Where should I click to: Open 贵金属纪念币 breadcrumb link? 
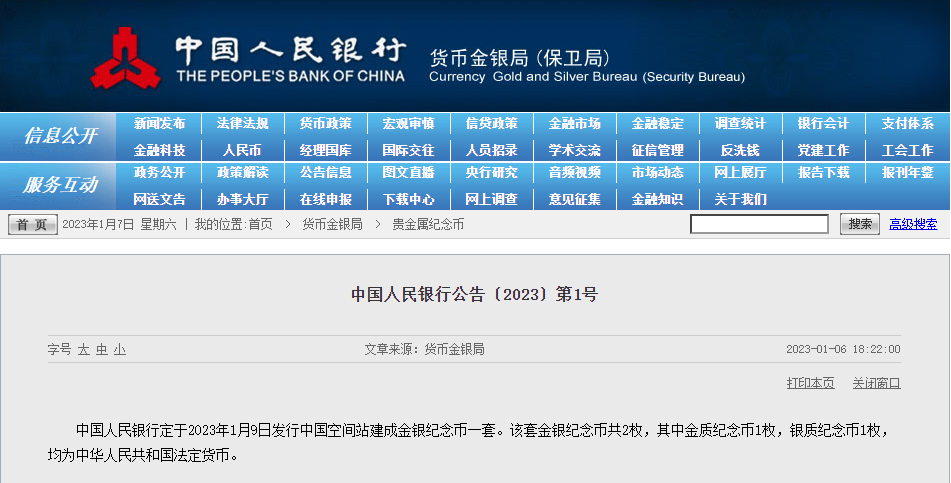click(428, 225)
